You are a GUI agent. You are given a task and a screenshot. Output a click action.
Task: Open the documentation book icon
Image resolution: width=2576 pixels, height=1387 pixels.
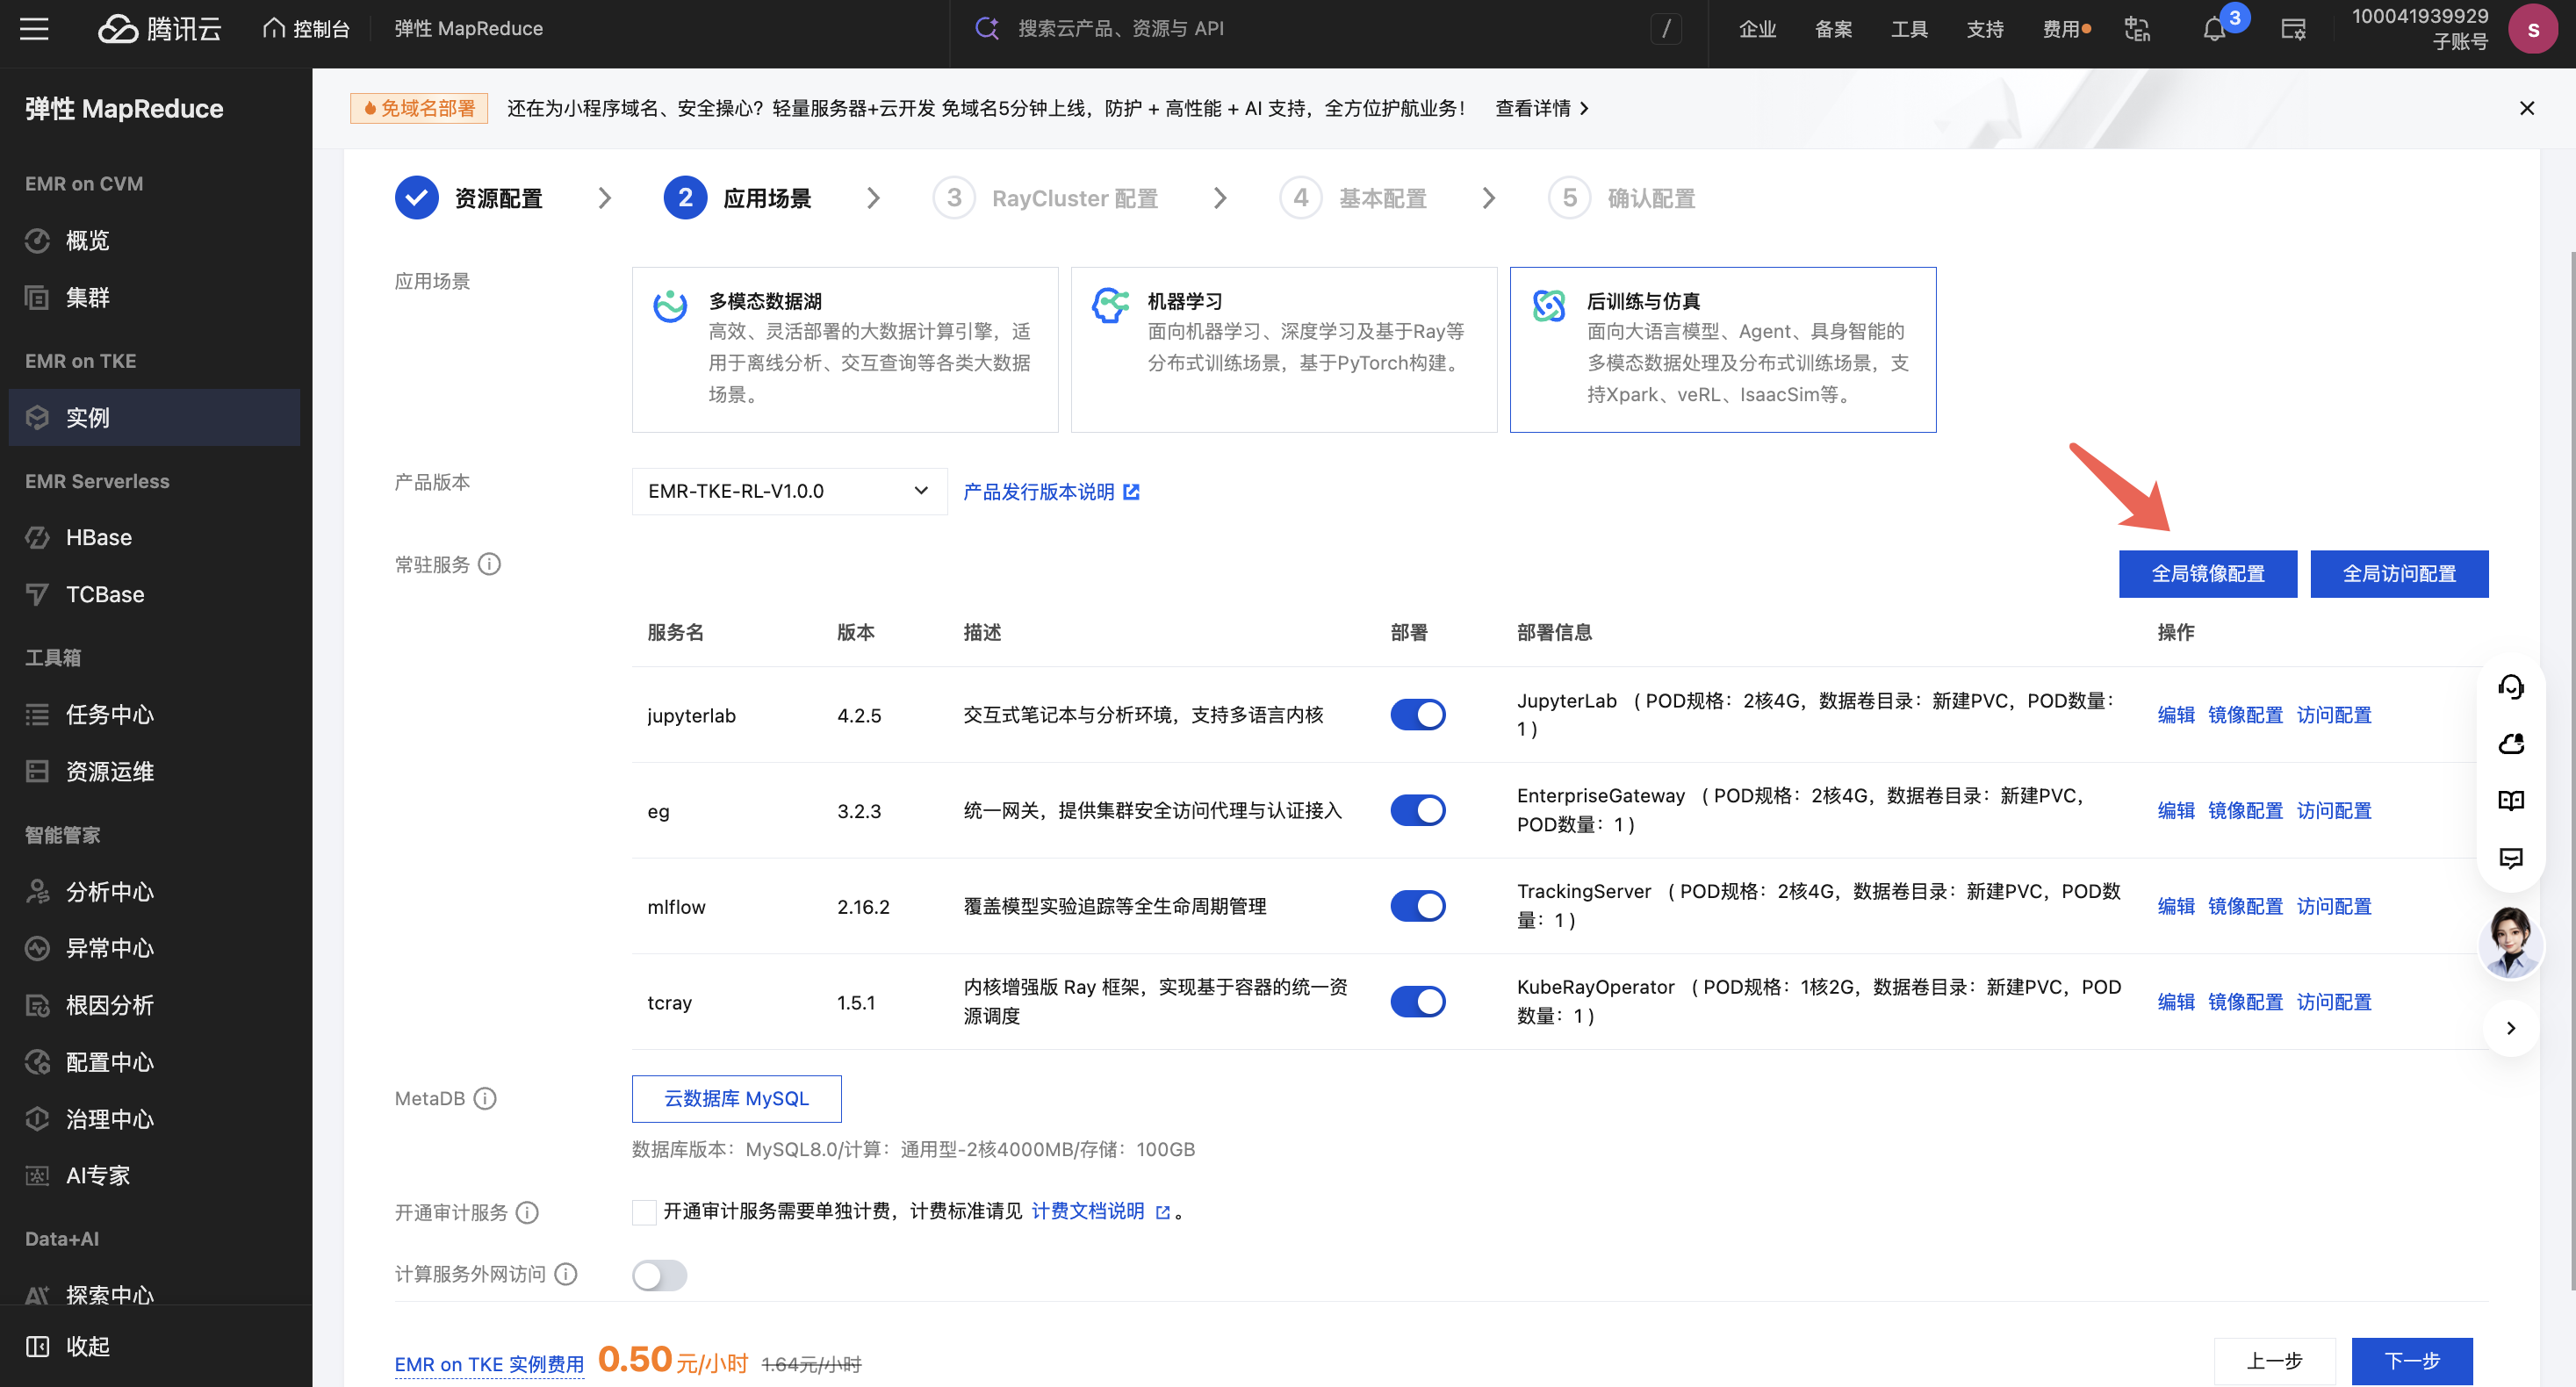point(2511,800)
